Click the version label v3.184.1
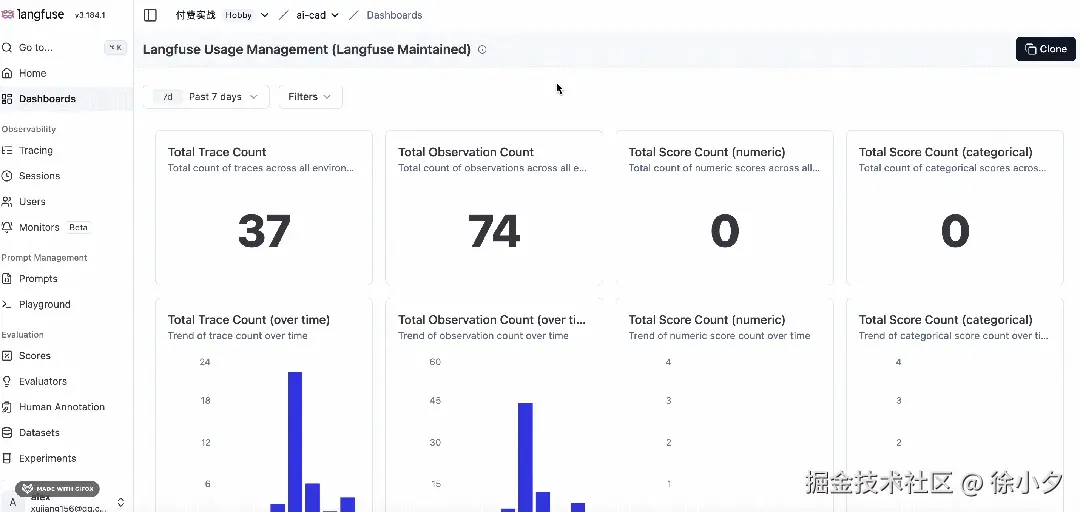Viewport: 1081px width, 513px height. point(90,15)
